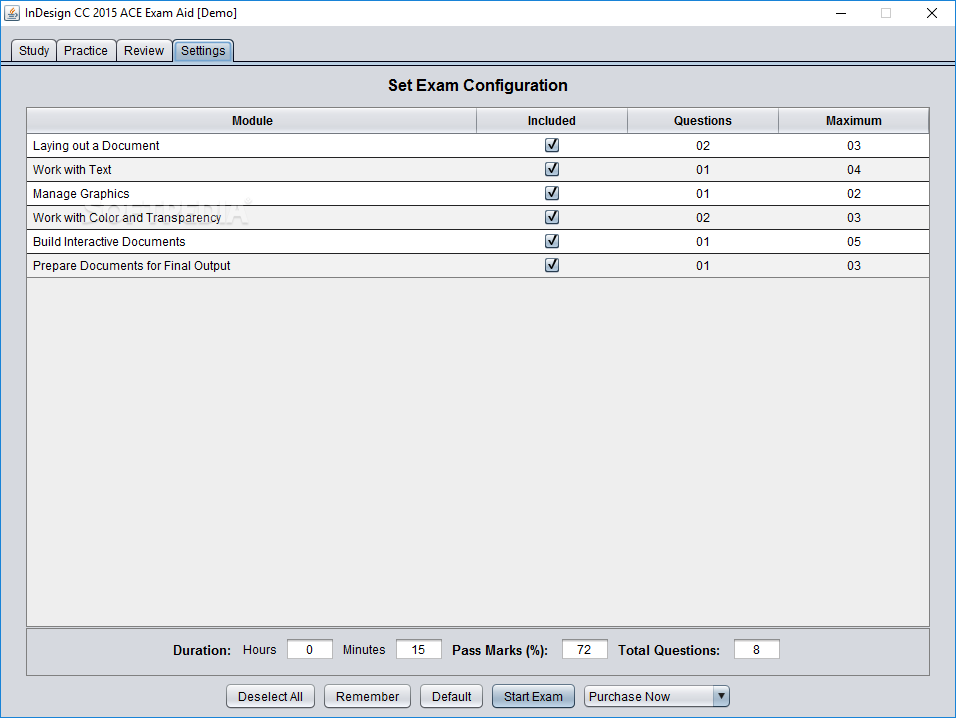Image resolution: width=956 pixels, height=718 pixels.
Task: Toggle Included checkbox for Work with Text
Action: pyautogui.click(x=552, y=169)
